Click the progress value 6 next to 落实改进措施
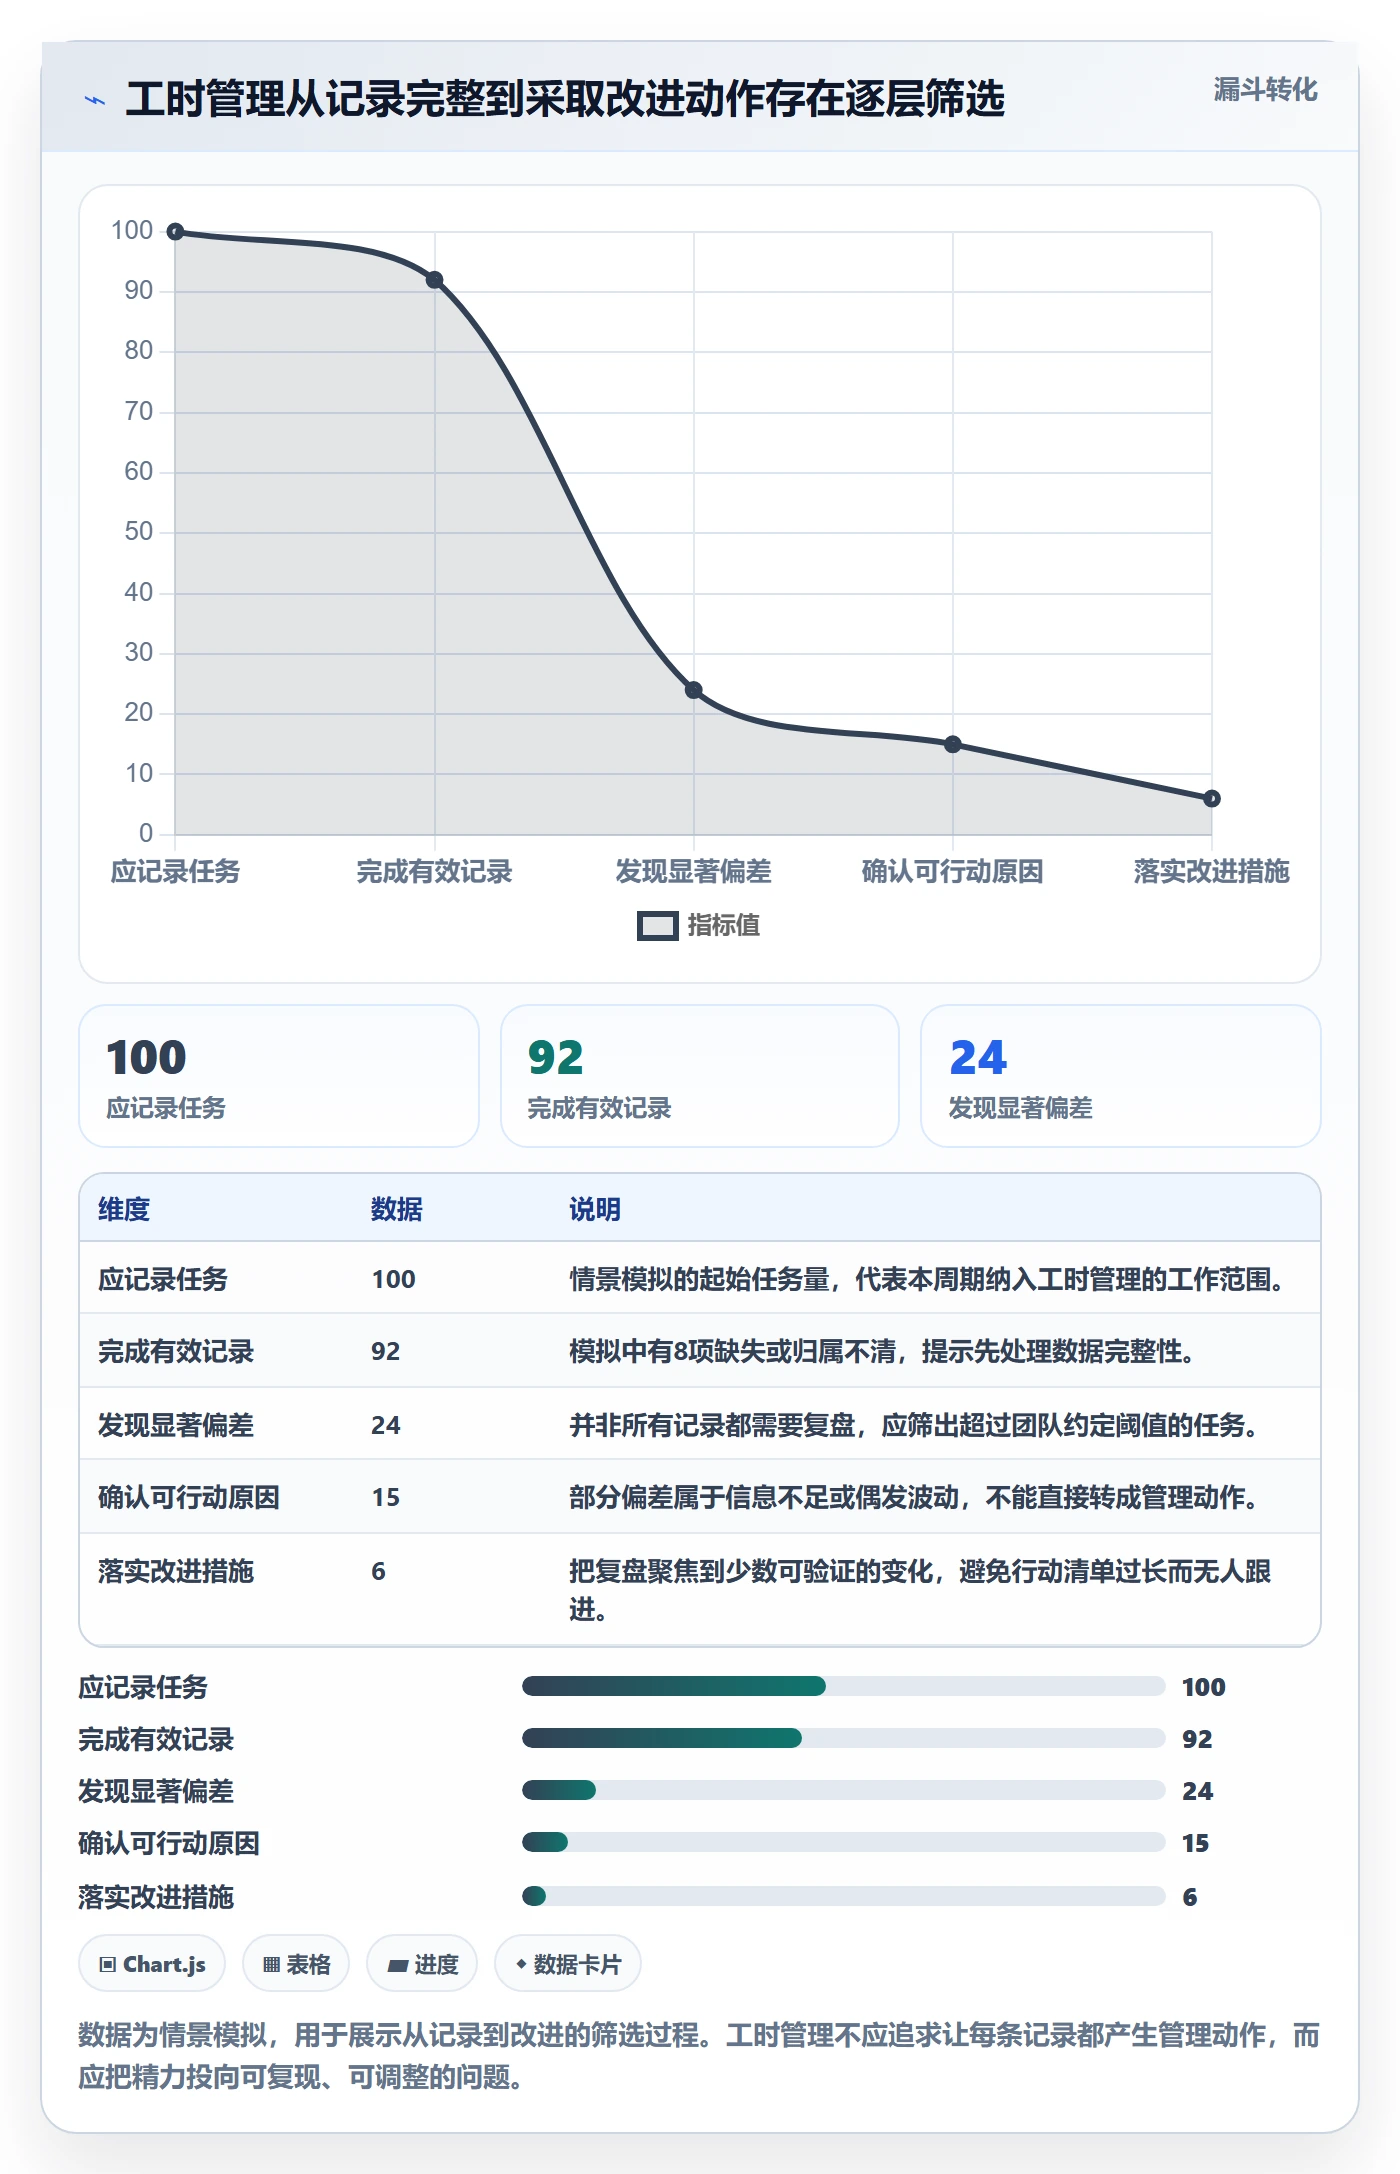The image size is (1400, 2174). pos(1190,1897)
